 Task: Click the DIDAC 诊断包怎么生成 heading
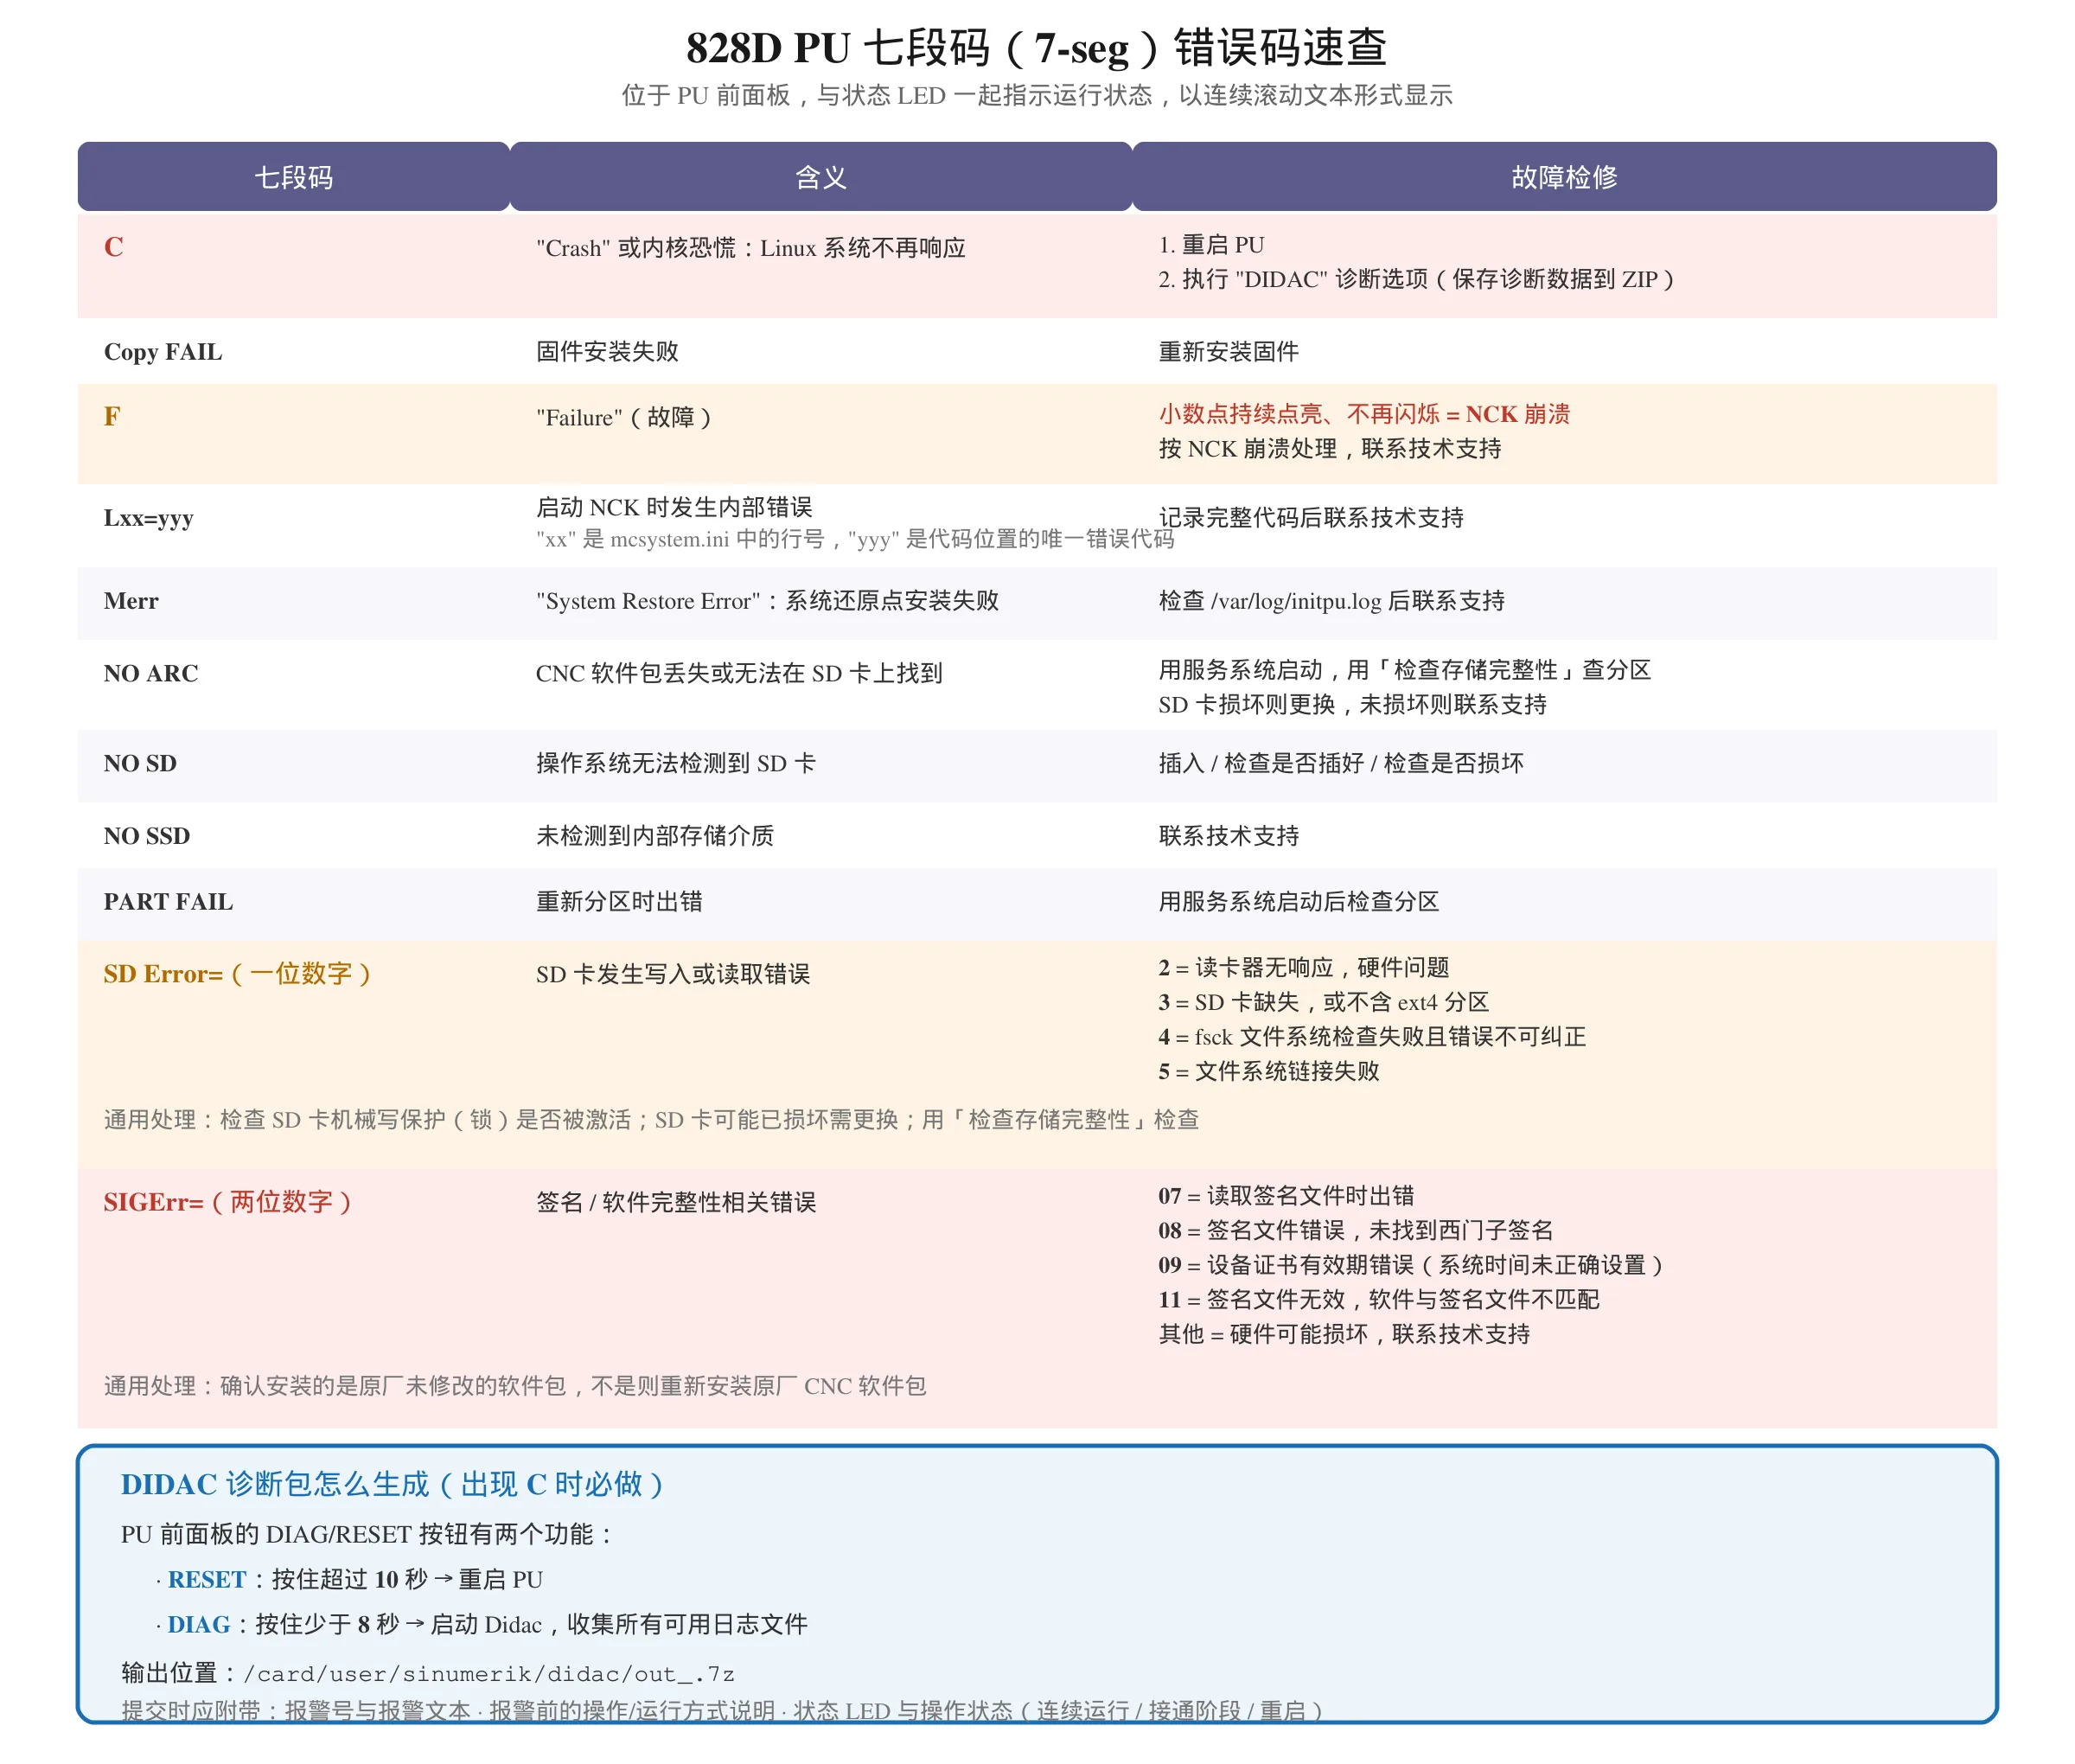click(393, 1483)
